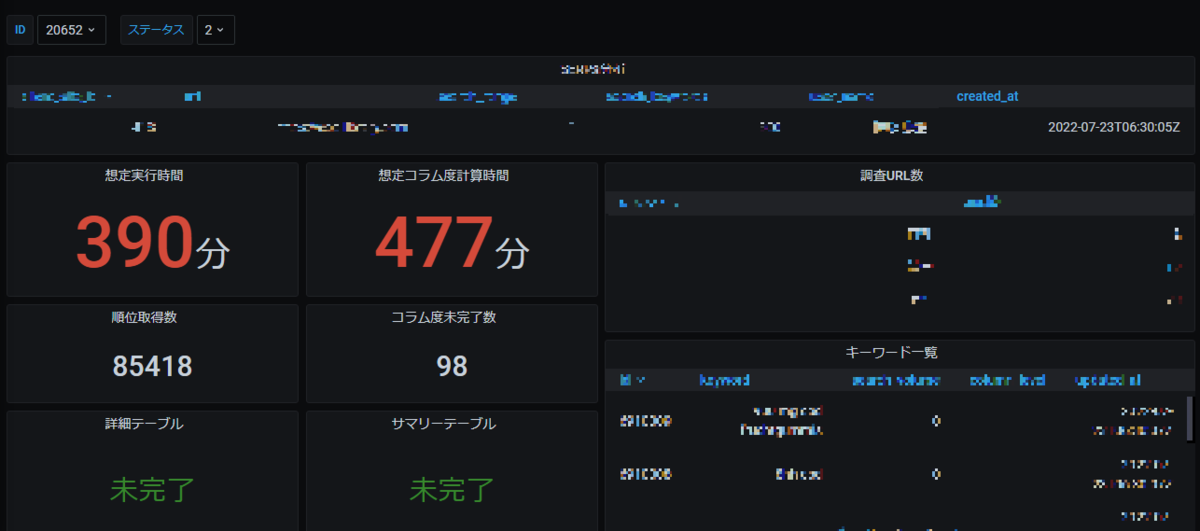Click the ステータス variable label
The width and height of the screenshot is (1200, 531).
(156, 30)
